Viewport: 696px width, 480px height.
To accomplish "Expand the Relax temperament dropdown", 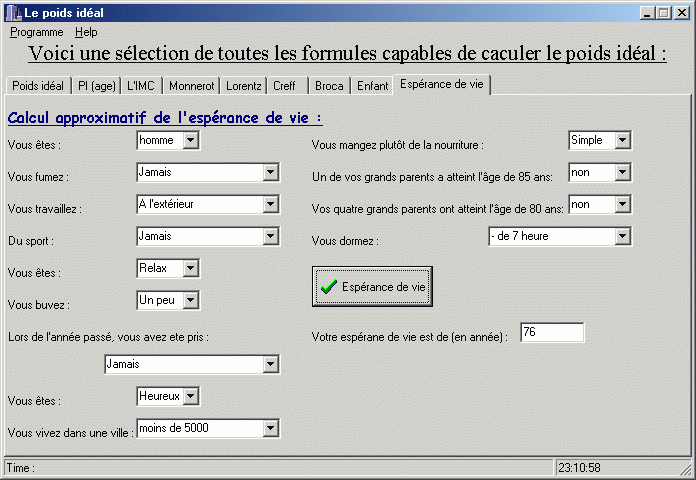I will pos(190,268).
